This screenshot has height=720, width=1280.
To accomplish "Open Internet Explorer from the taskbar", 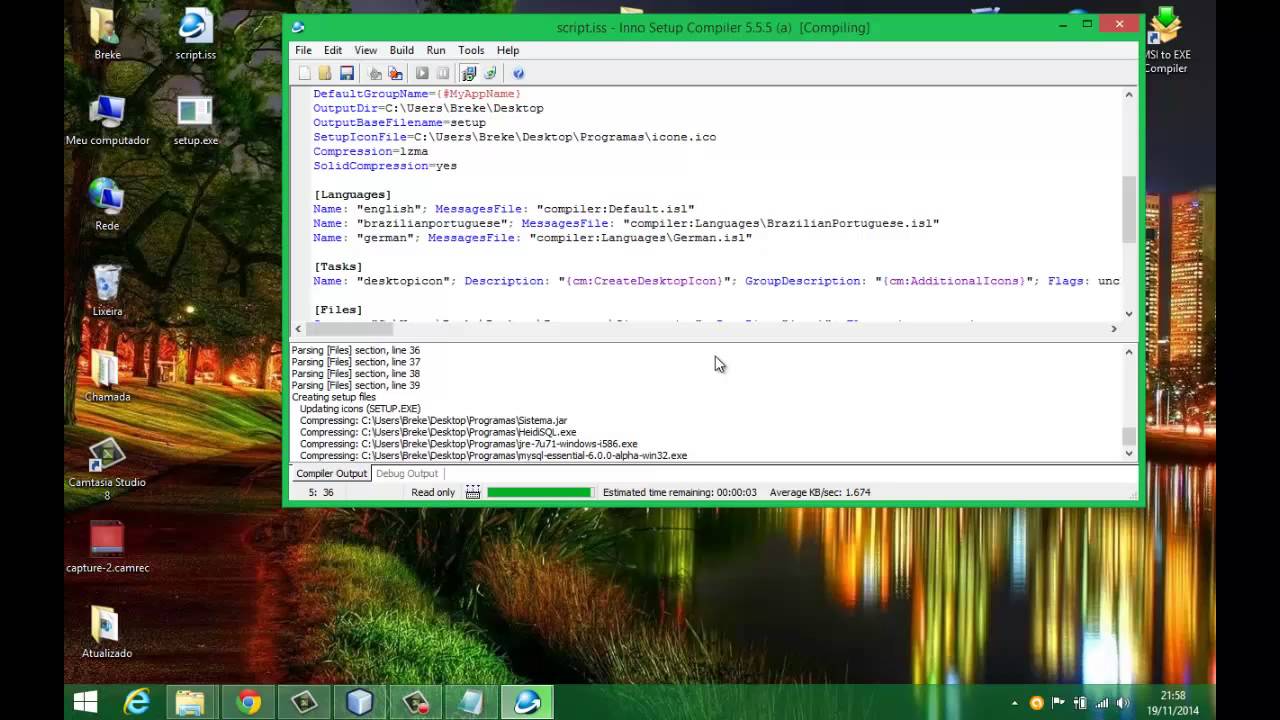I will 137,703.
